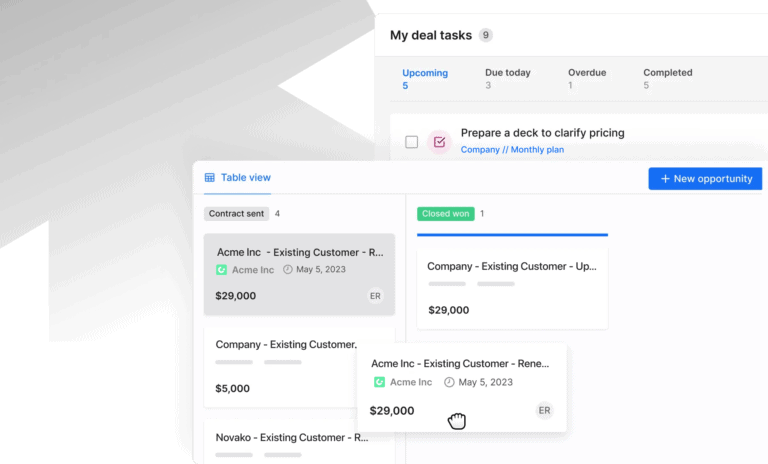The width and height of the screenshot is (768, 464).
Task: Click the plus icon in New opportunity
Action: [x=665, y=179]
